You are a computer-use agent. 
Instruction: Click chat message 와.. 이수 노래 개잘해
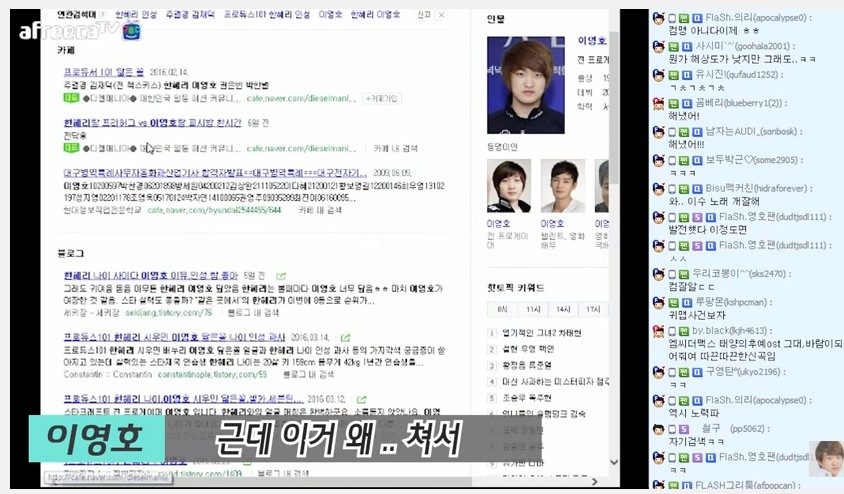click(x=714, y=202)
